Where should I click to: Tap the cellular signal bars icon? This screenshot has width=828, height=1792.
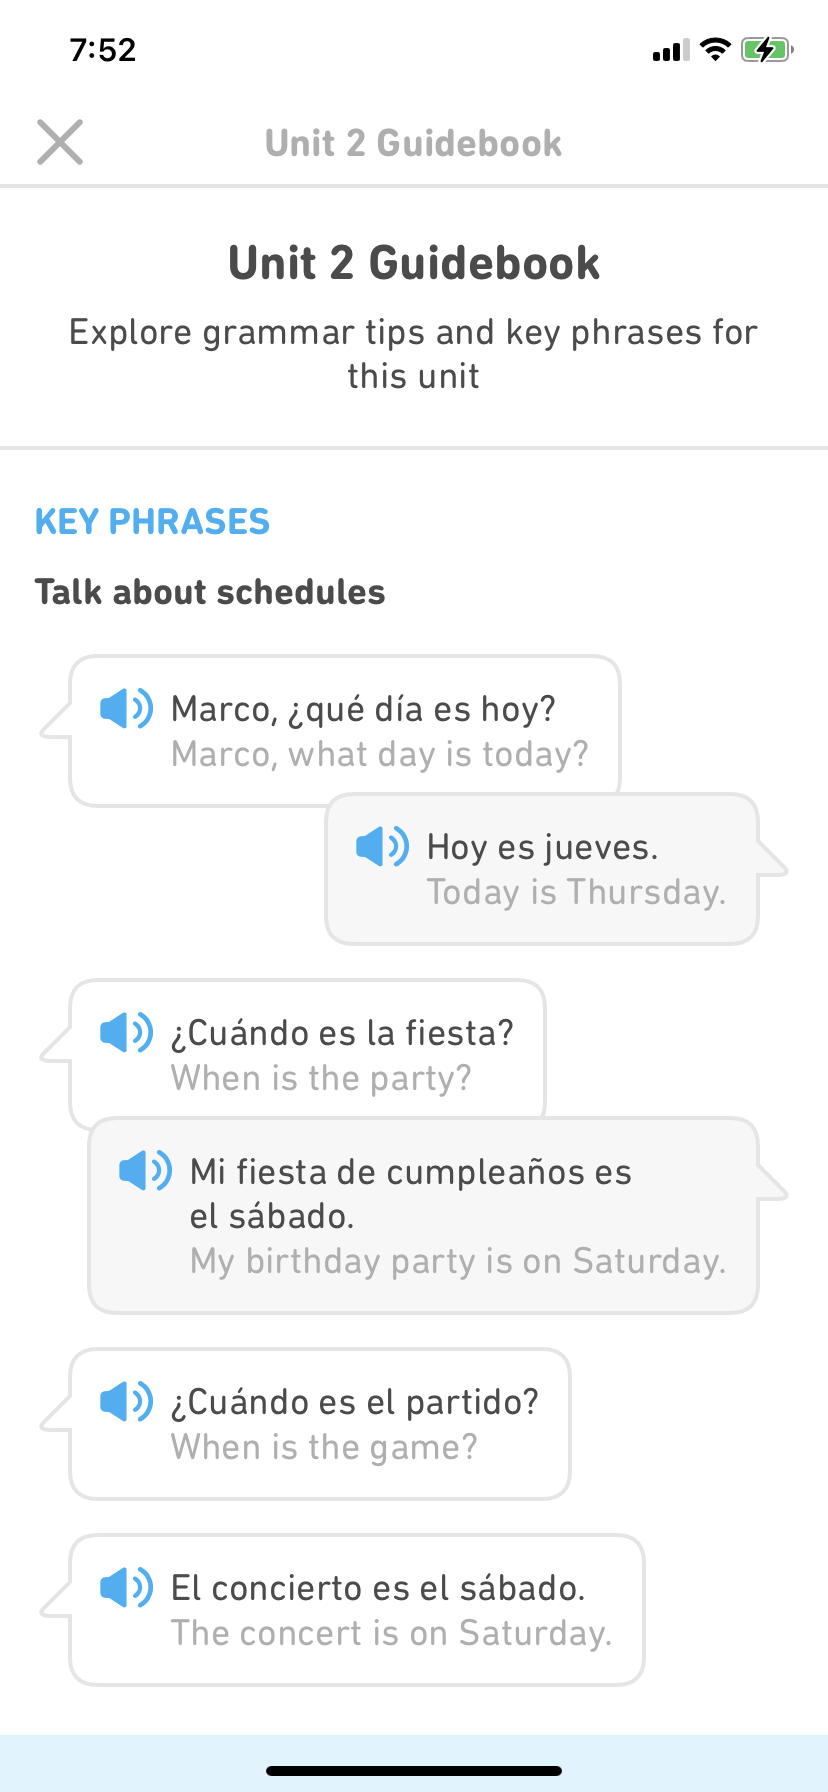[670, 51]
